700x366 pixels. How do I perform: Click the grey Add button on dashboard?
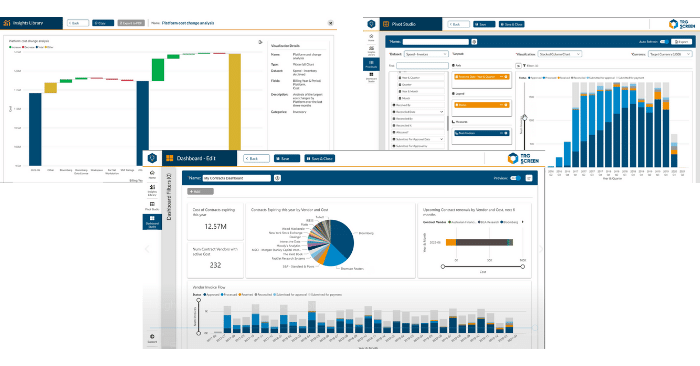[200, 191]
